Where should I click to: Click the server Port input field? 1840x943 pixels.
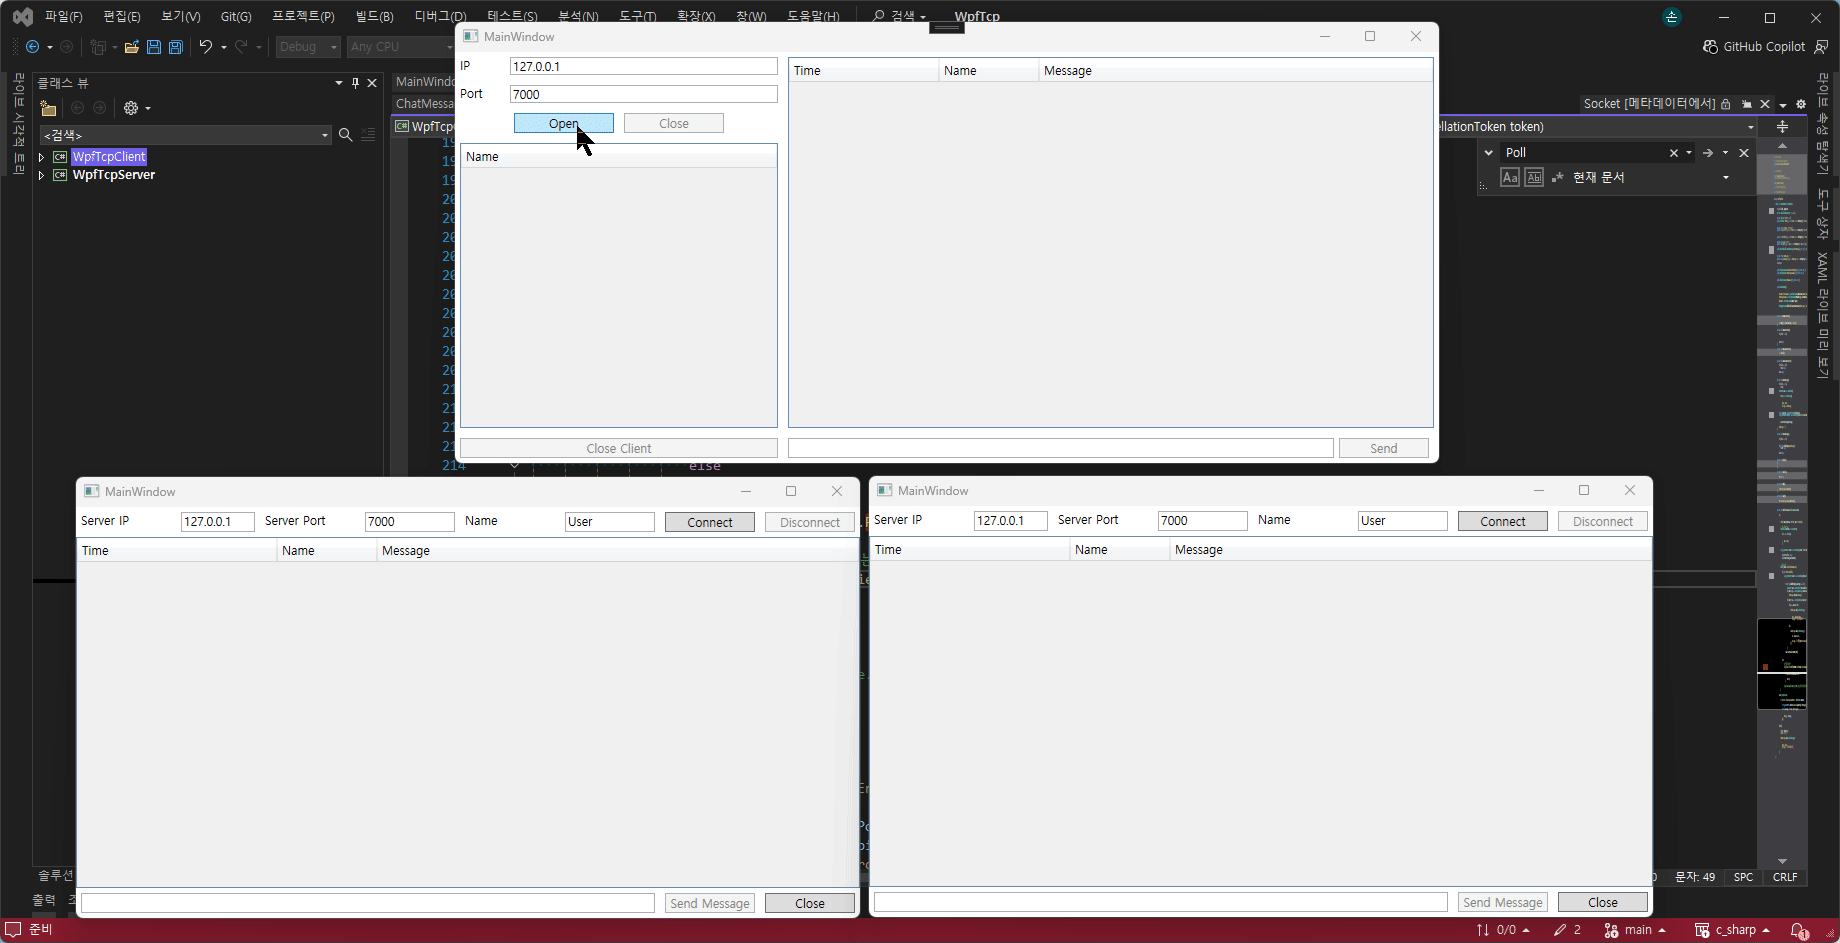pyautogui.click(x=643, y=94)
